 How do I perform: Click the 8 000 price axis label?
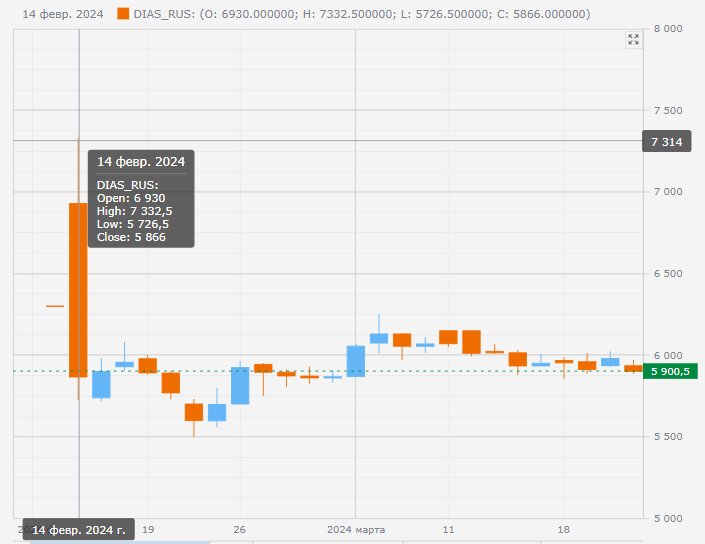(x=666, y=29)
